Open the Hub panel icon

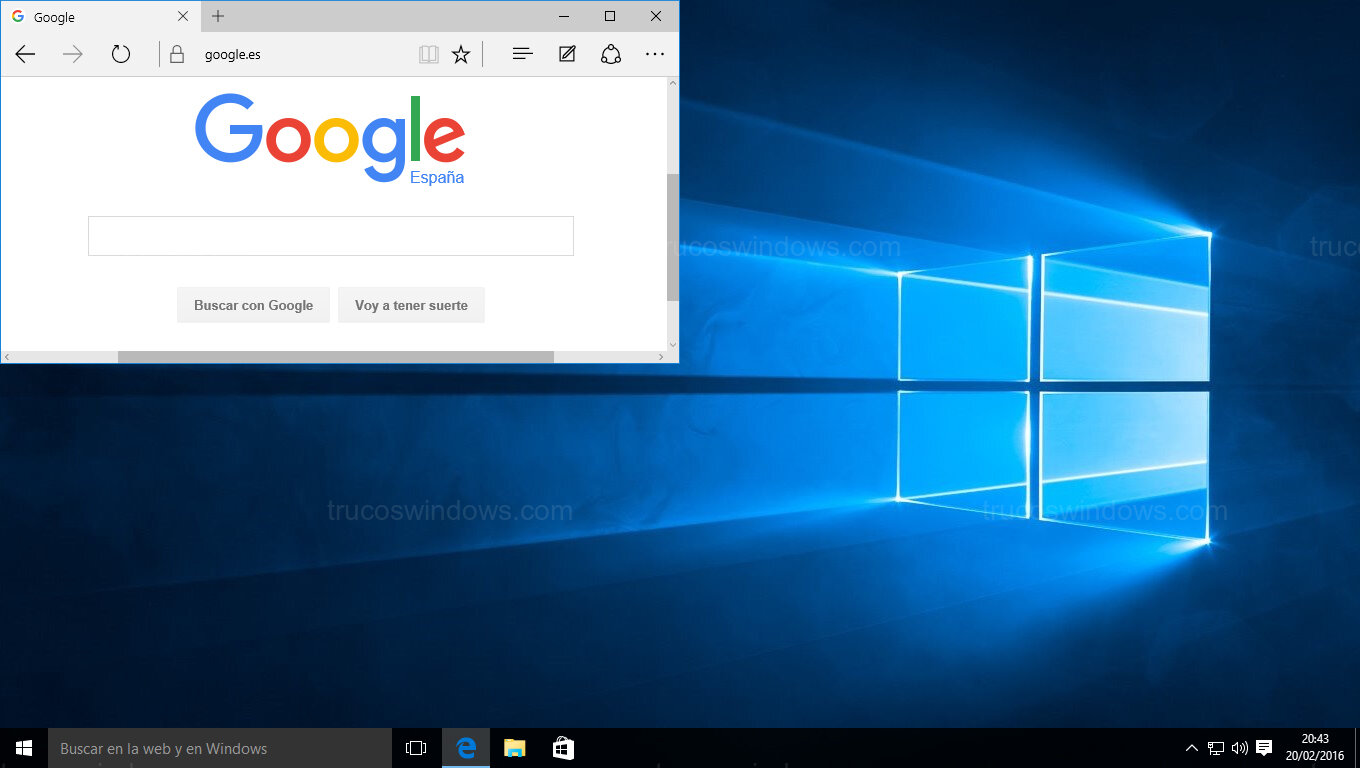click(x=522, y=55)
